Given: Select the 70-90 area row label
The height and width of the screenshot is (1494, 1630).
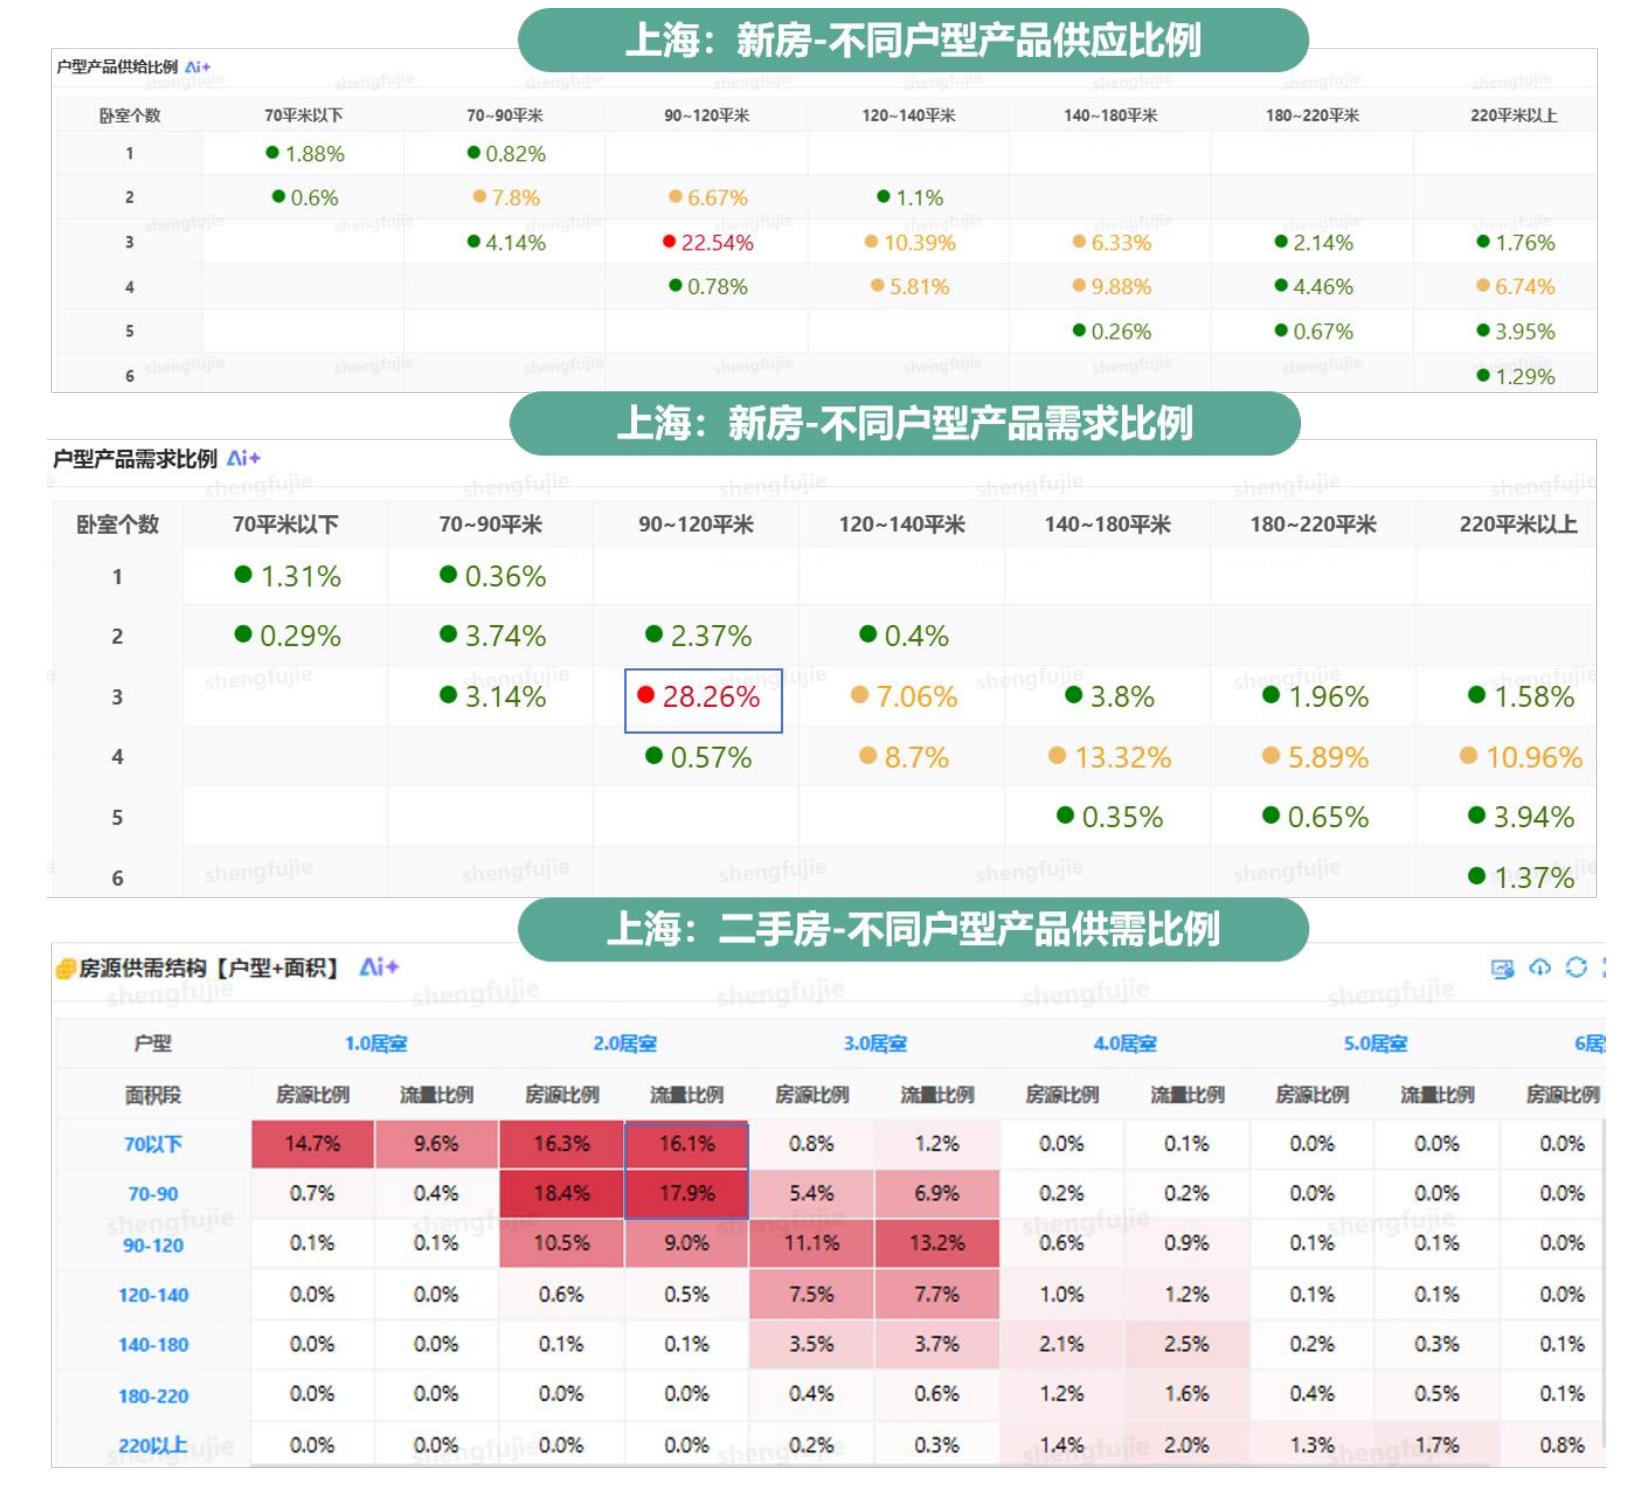Looking at the screenshot, I should [153, 1194].
